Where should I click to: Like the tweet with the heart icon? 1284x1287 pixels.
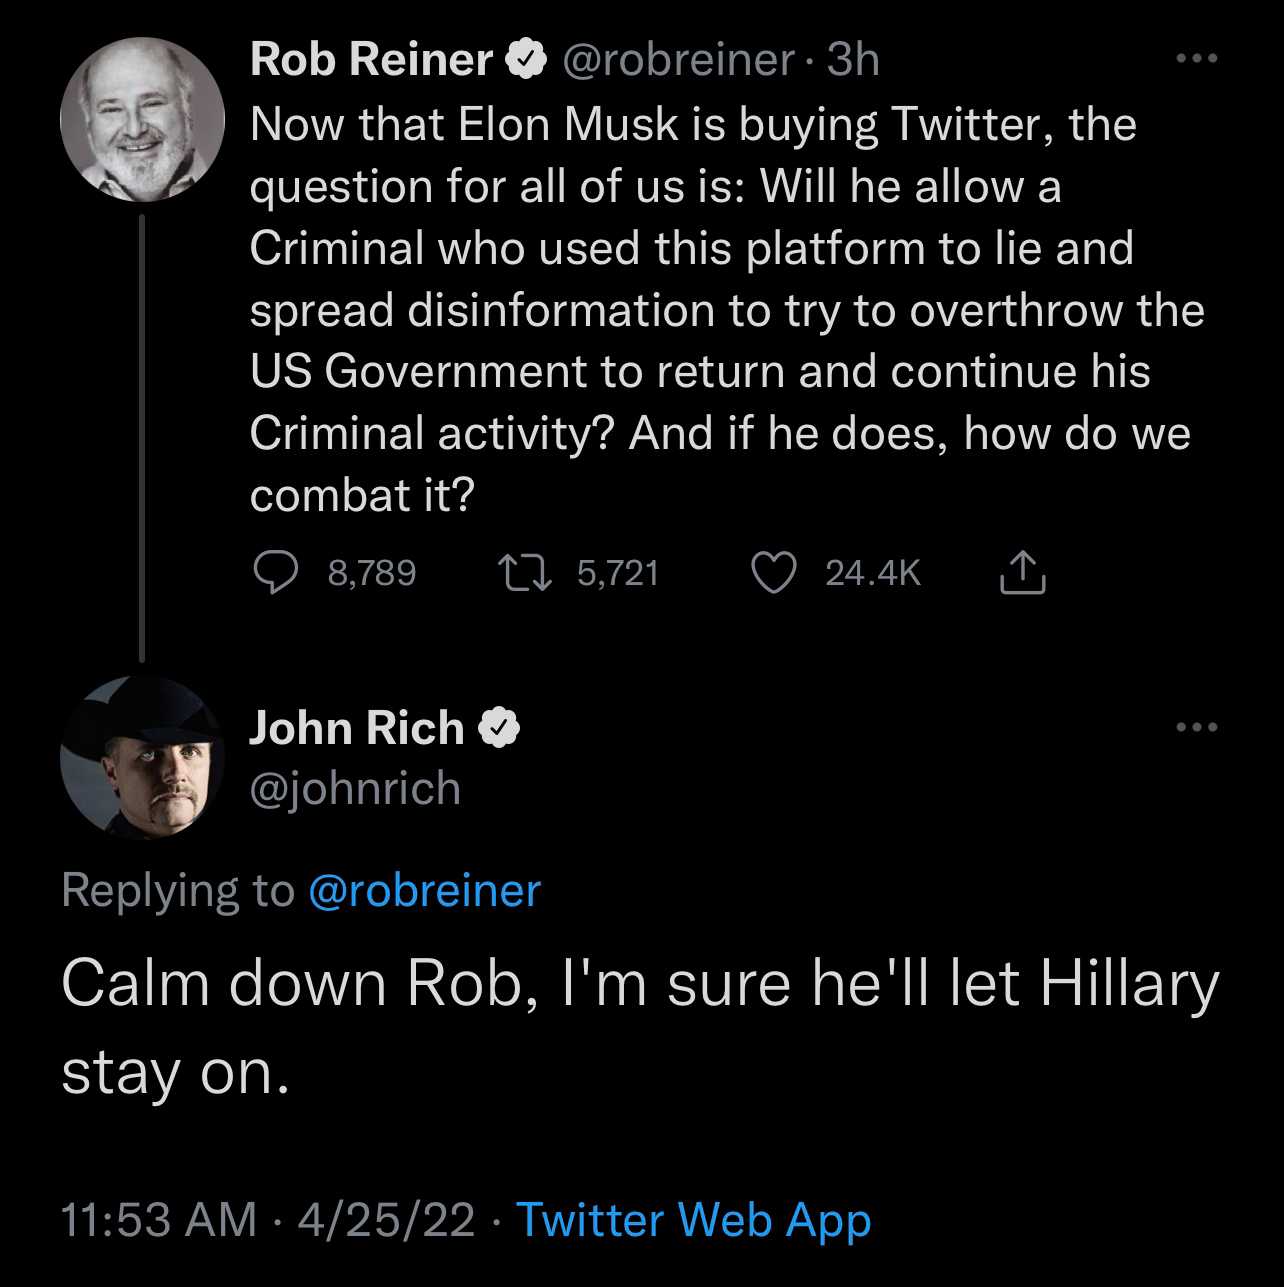[x=773, y=573]
